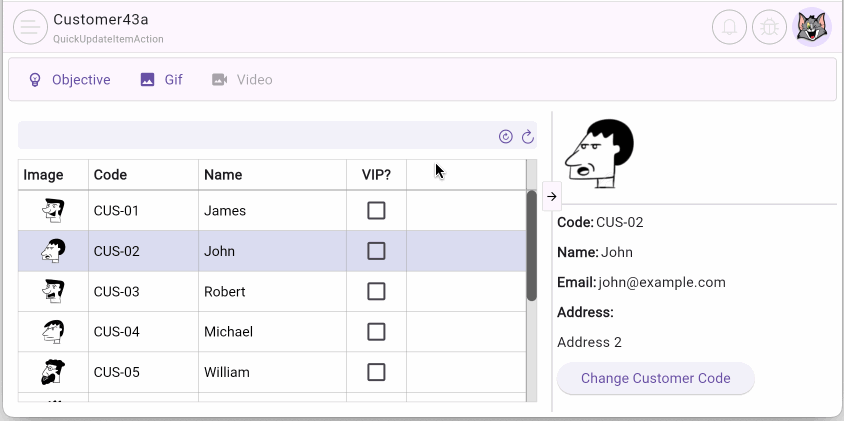Image resolution: width=844 pixels, height=421 pixels.
Task: Click William's customer image icon
Action: click(53, 372)
